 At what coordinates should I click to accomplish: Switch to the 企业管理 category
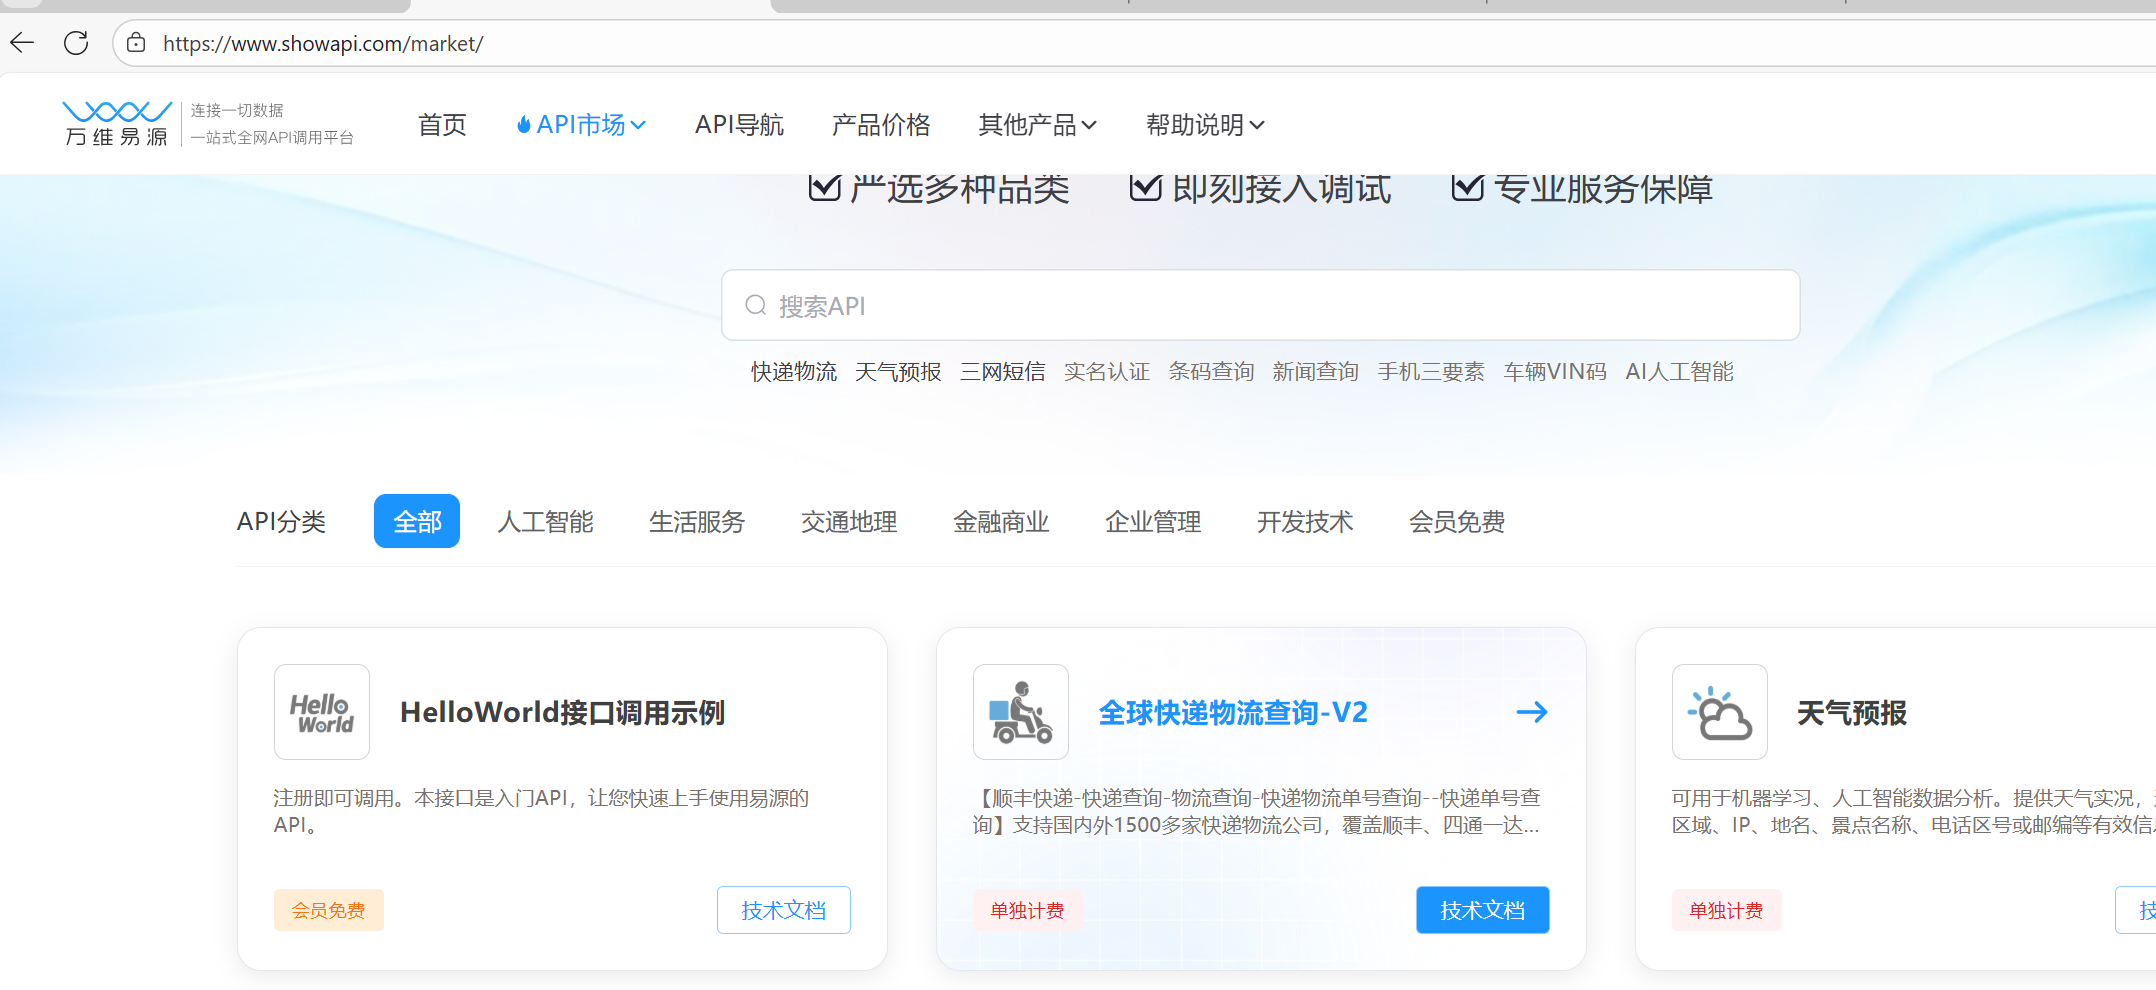(1154, 521)
